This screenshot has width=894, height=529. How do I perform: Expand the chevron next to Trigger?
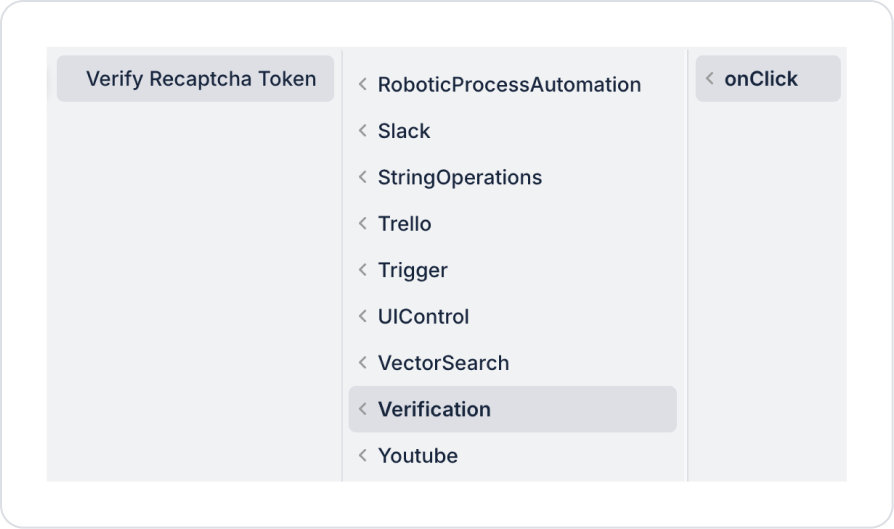[363, 270]
